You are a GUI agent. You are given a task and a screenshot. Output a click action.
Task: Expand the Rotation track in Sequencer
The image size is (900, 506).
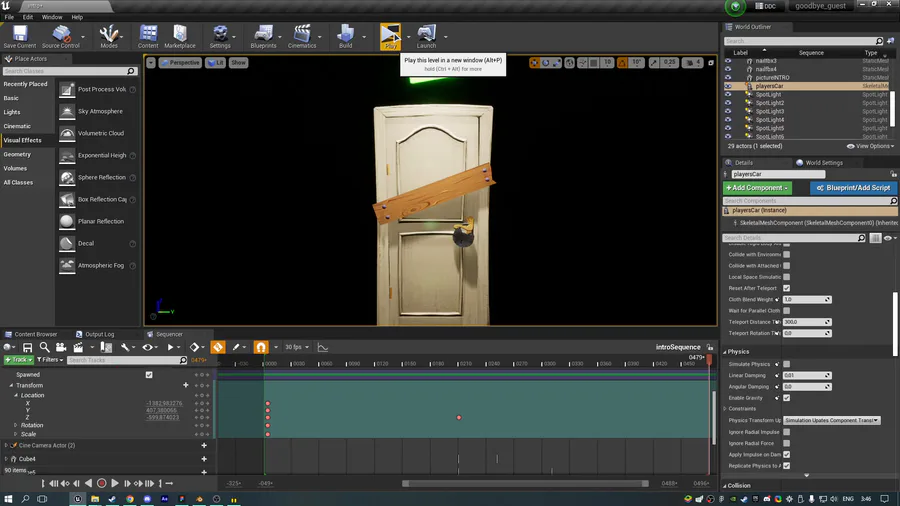click(x=15, y=425)
